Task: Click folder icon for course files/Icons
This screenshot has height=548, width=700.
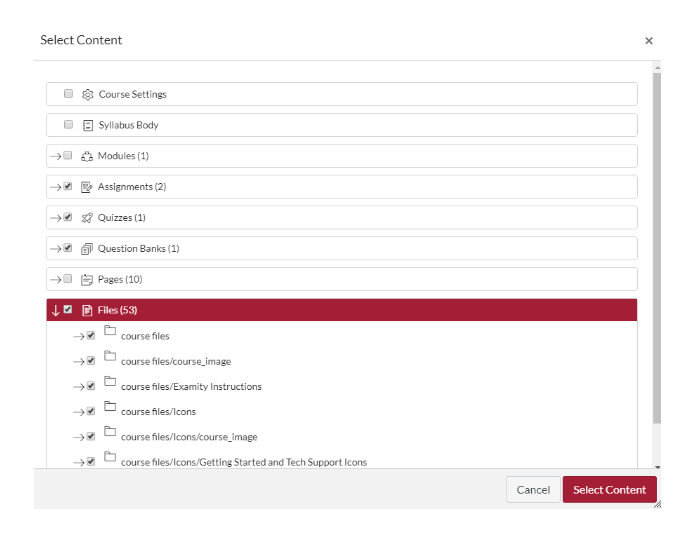Action: 110,407
